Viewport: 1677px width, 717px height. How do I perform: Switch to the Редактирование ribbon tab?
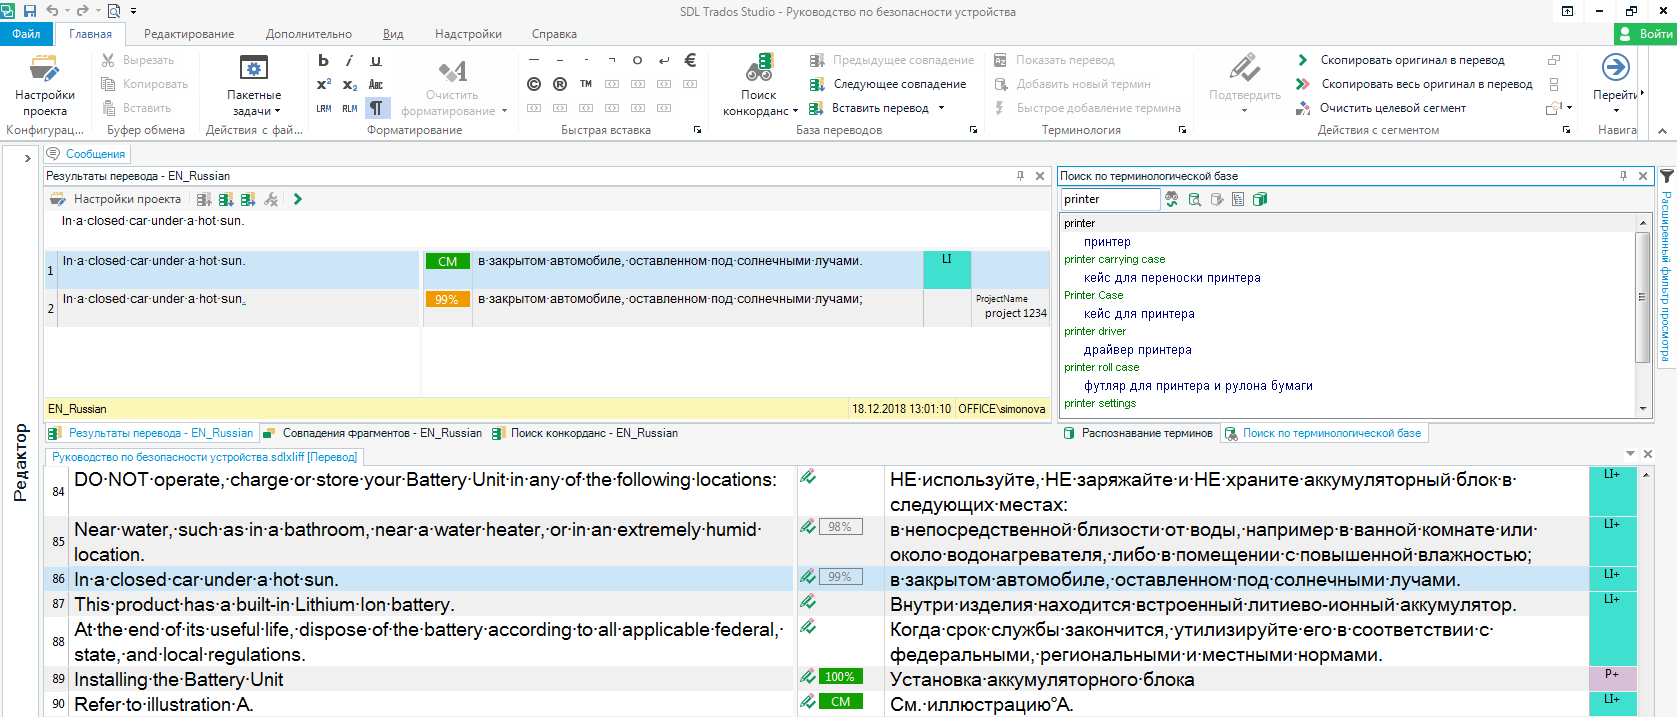tap(189, 34)
